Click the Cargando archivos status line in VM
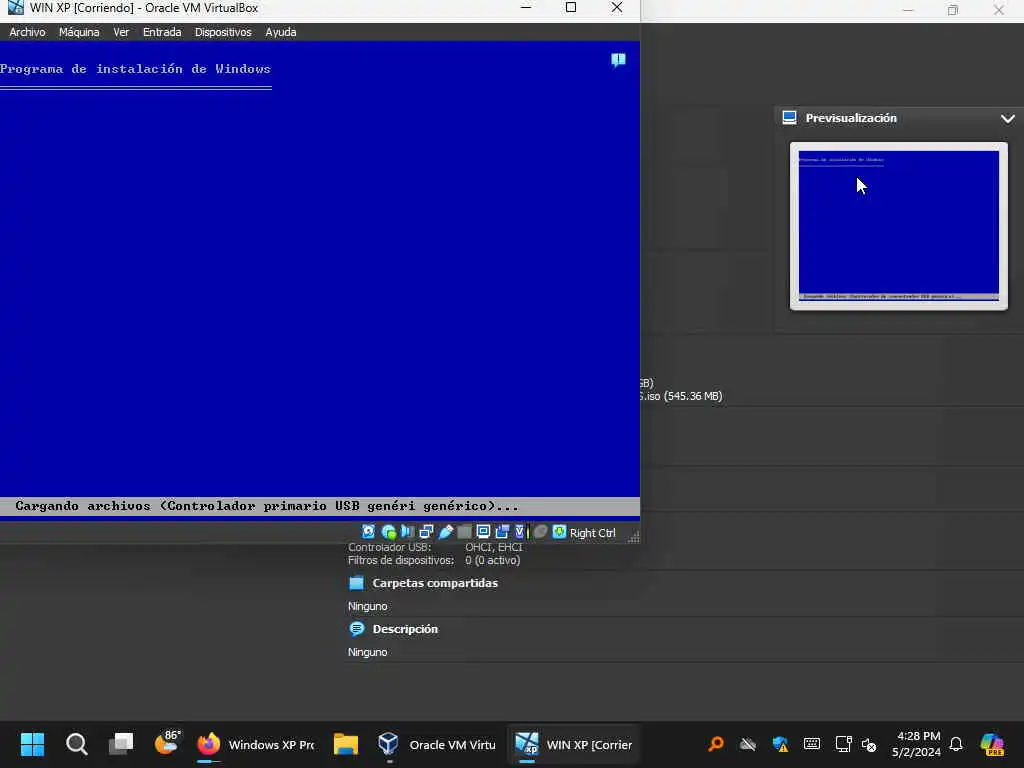The height and width of the screenshot is (768, 1024). 320,506
